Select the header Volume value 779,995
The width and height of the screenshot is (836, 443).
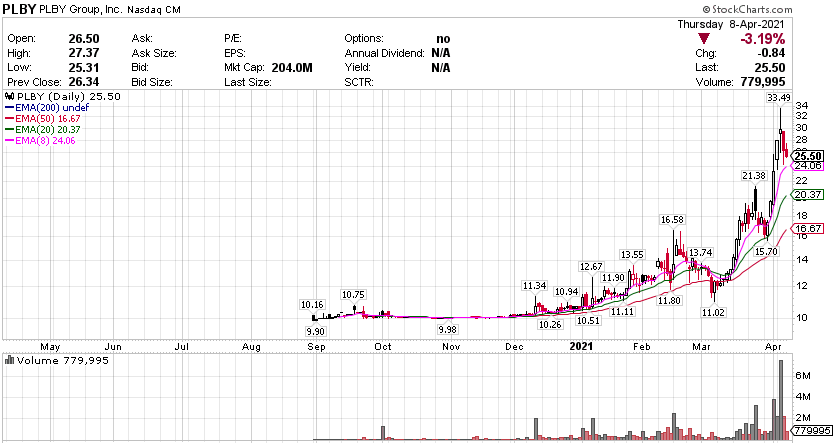(763, 82)
